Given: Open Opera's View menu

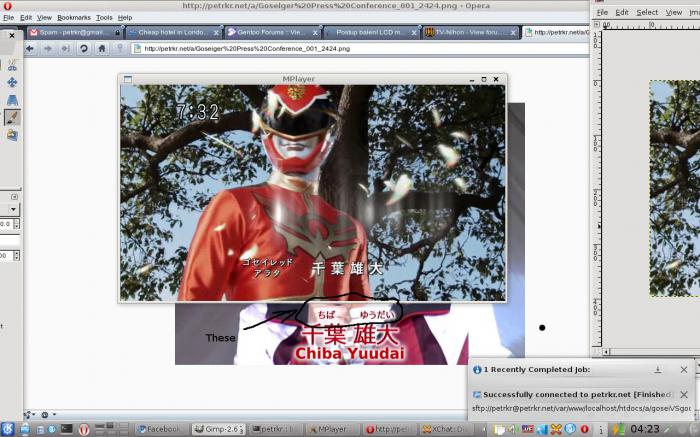Looking at the screenshot, I should coord(44,17).
